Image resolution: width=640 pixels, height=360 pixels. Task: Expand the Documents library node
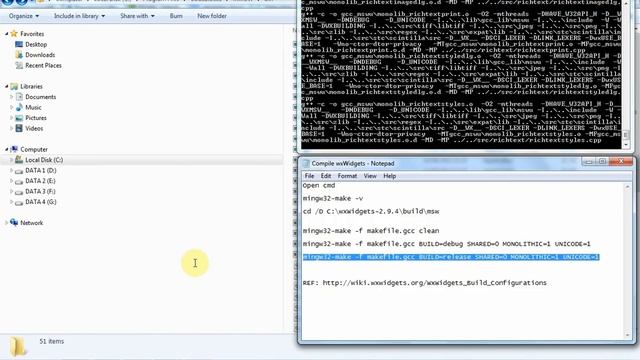tap(11, 97)
